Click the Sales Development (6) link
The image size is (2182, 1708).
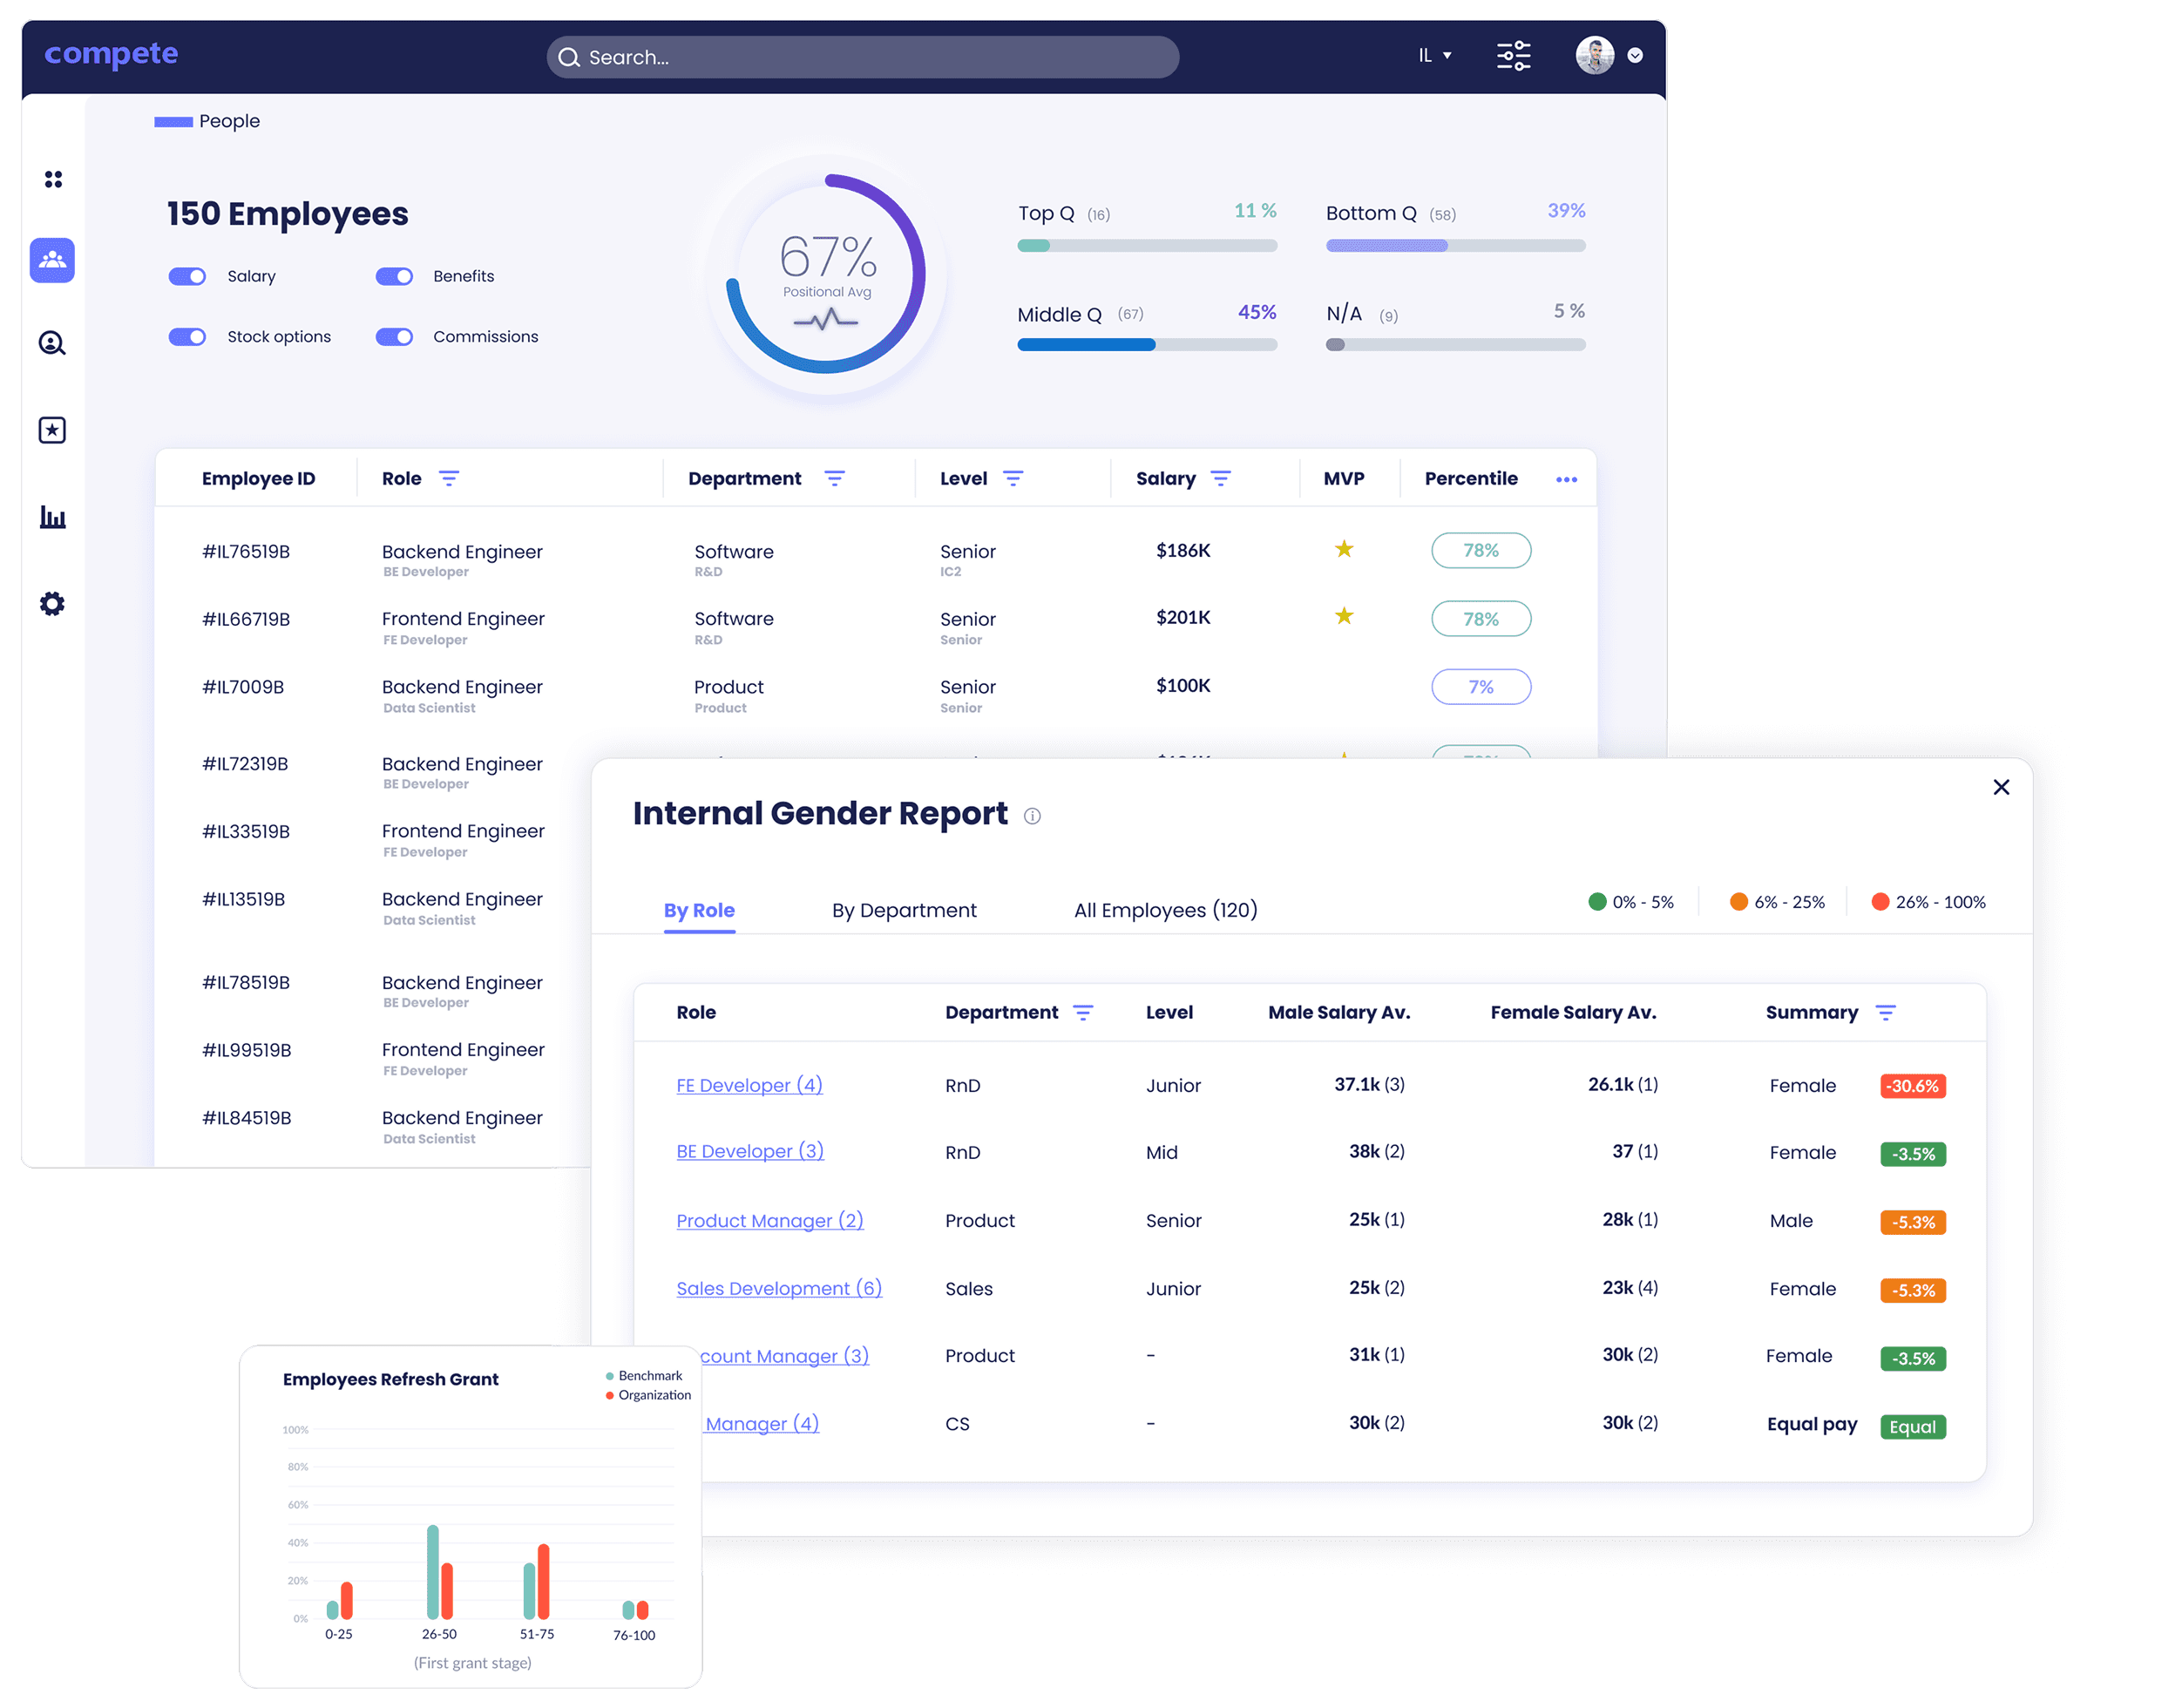point(779,1288)
